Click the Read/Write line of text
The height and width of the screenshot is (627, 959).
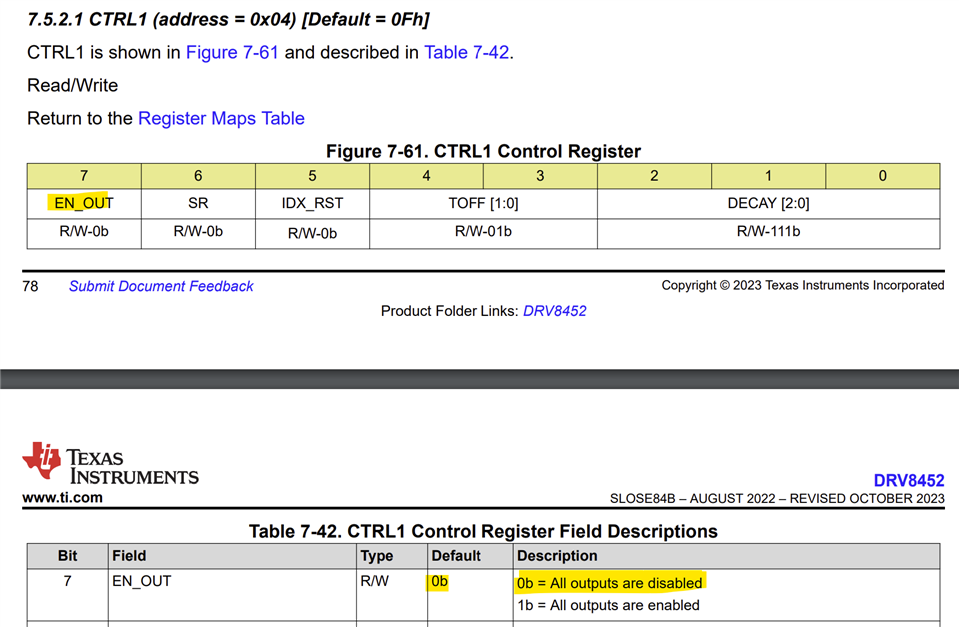(x=73, y=86)
